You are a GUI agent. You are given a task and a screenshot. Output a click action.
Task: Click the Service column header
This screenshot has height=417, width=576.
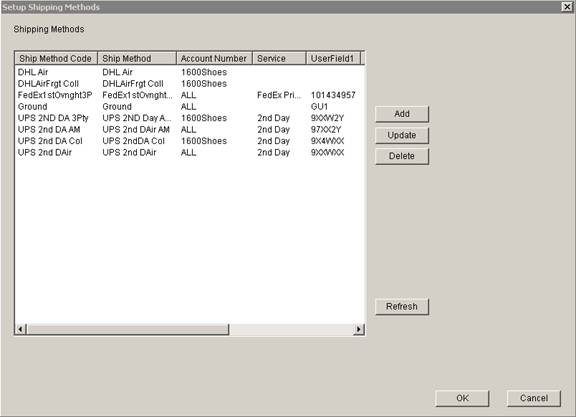279,58
